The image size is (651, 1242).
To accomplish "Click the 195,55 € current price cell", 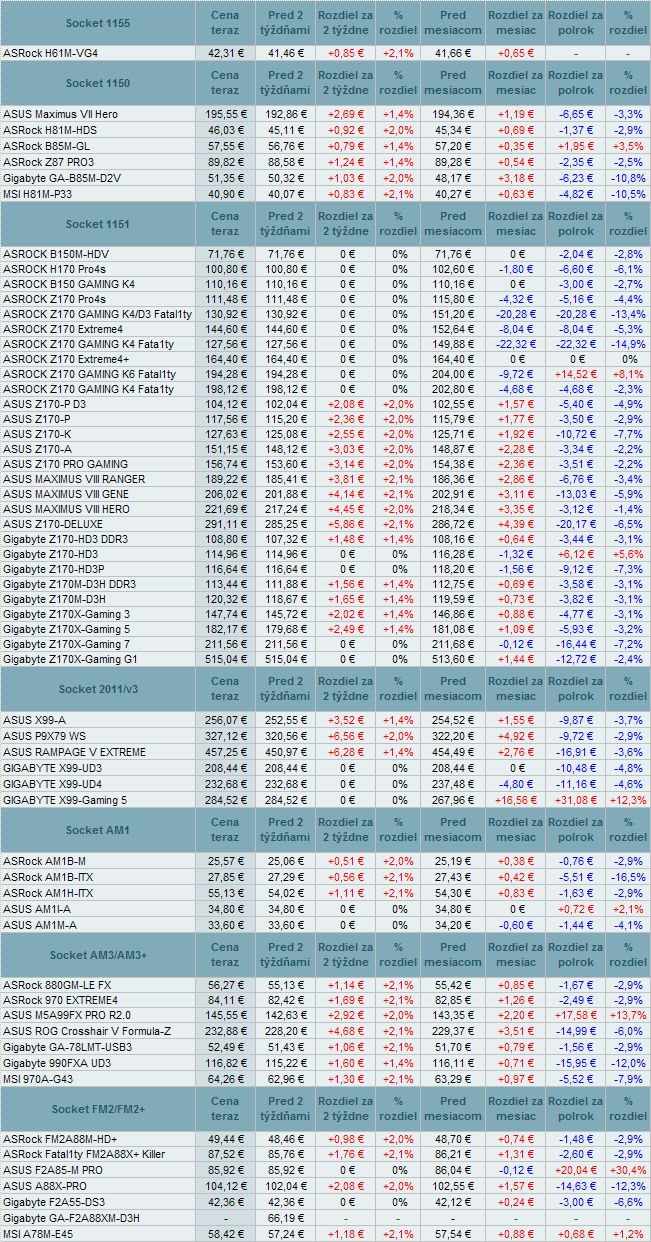I will click(x=226, y=114).
